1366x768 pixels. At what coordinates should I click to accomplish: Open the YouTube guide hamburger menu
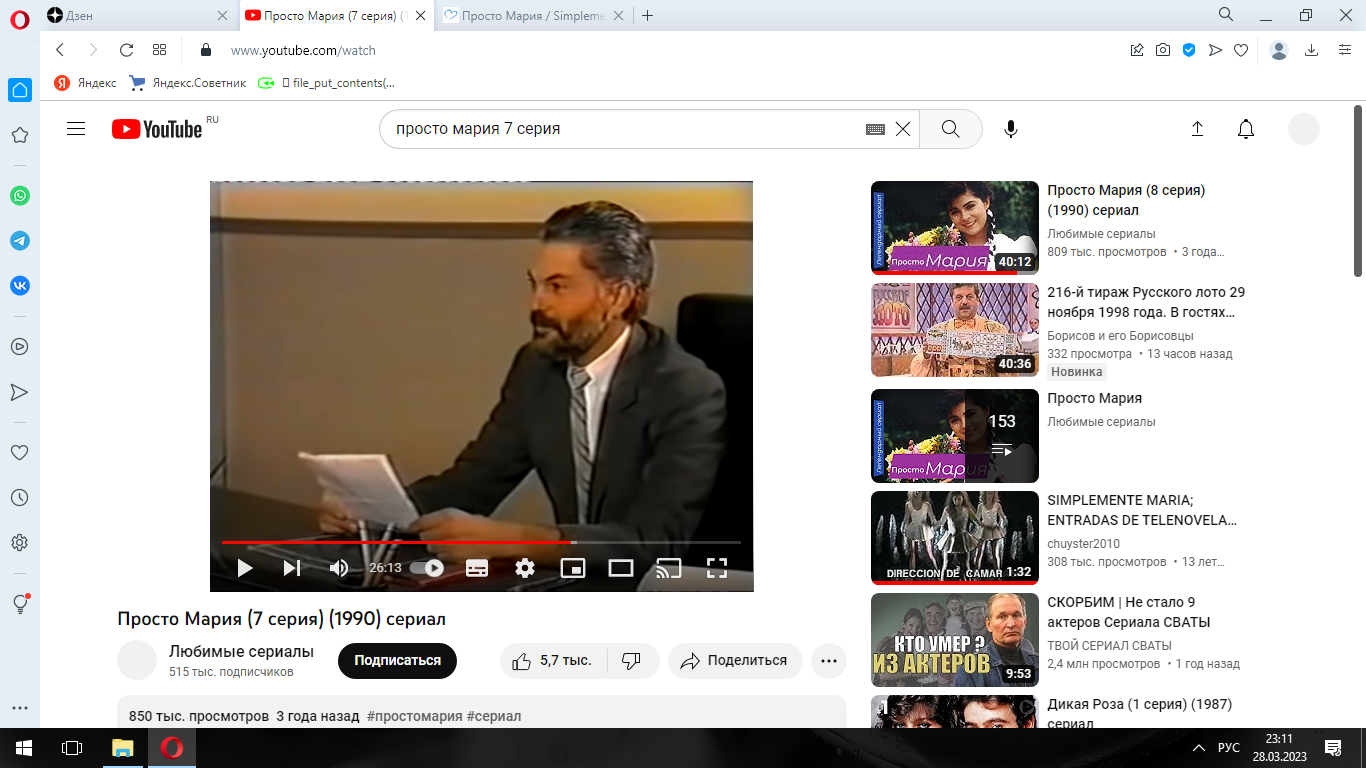coord(76,129)
